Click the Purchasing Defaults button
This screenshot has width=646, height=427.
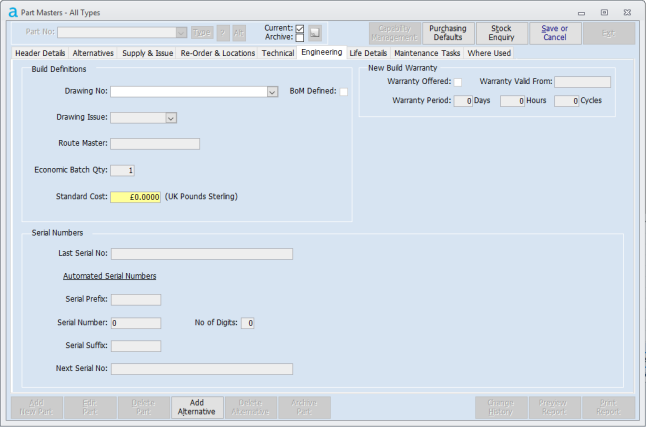click(447, 33)
